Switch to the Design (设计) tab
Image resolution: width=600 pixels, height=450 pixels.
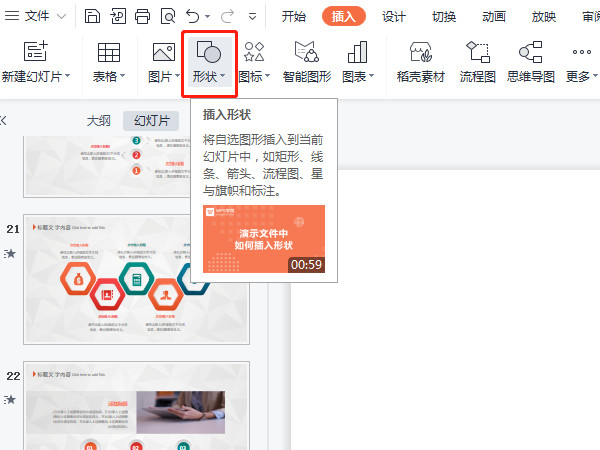tap(394, 16)
